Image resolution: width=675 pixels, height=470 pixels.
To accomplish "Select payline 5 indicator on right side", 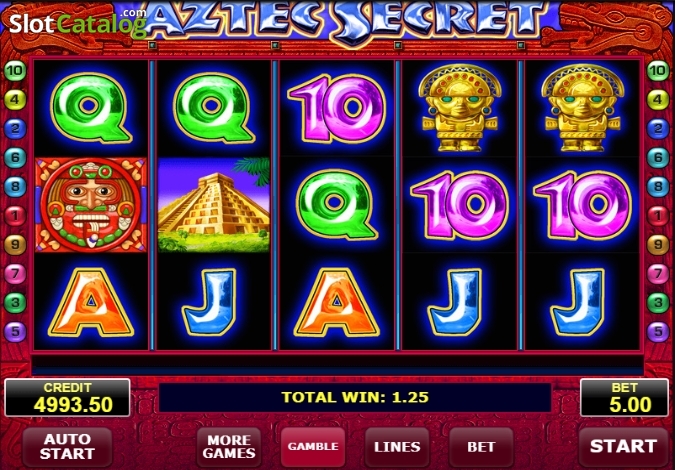I will 658,331.
